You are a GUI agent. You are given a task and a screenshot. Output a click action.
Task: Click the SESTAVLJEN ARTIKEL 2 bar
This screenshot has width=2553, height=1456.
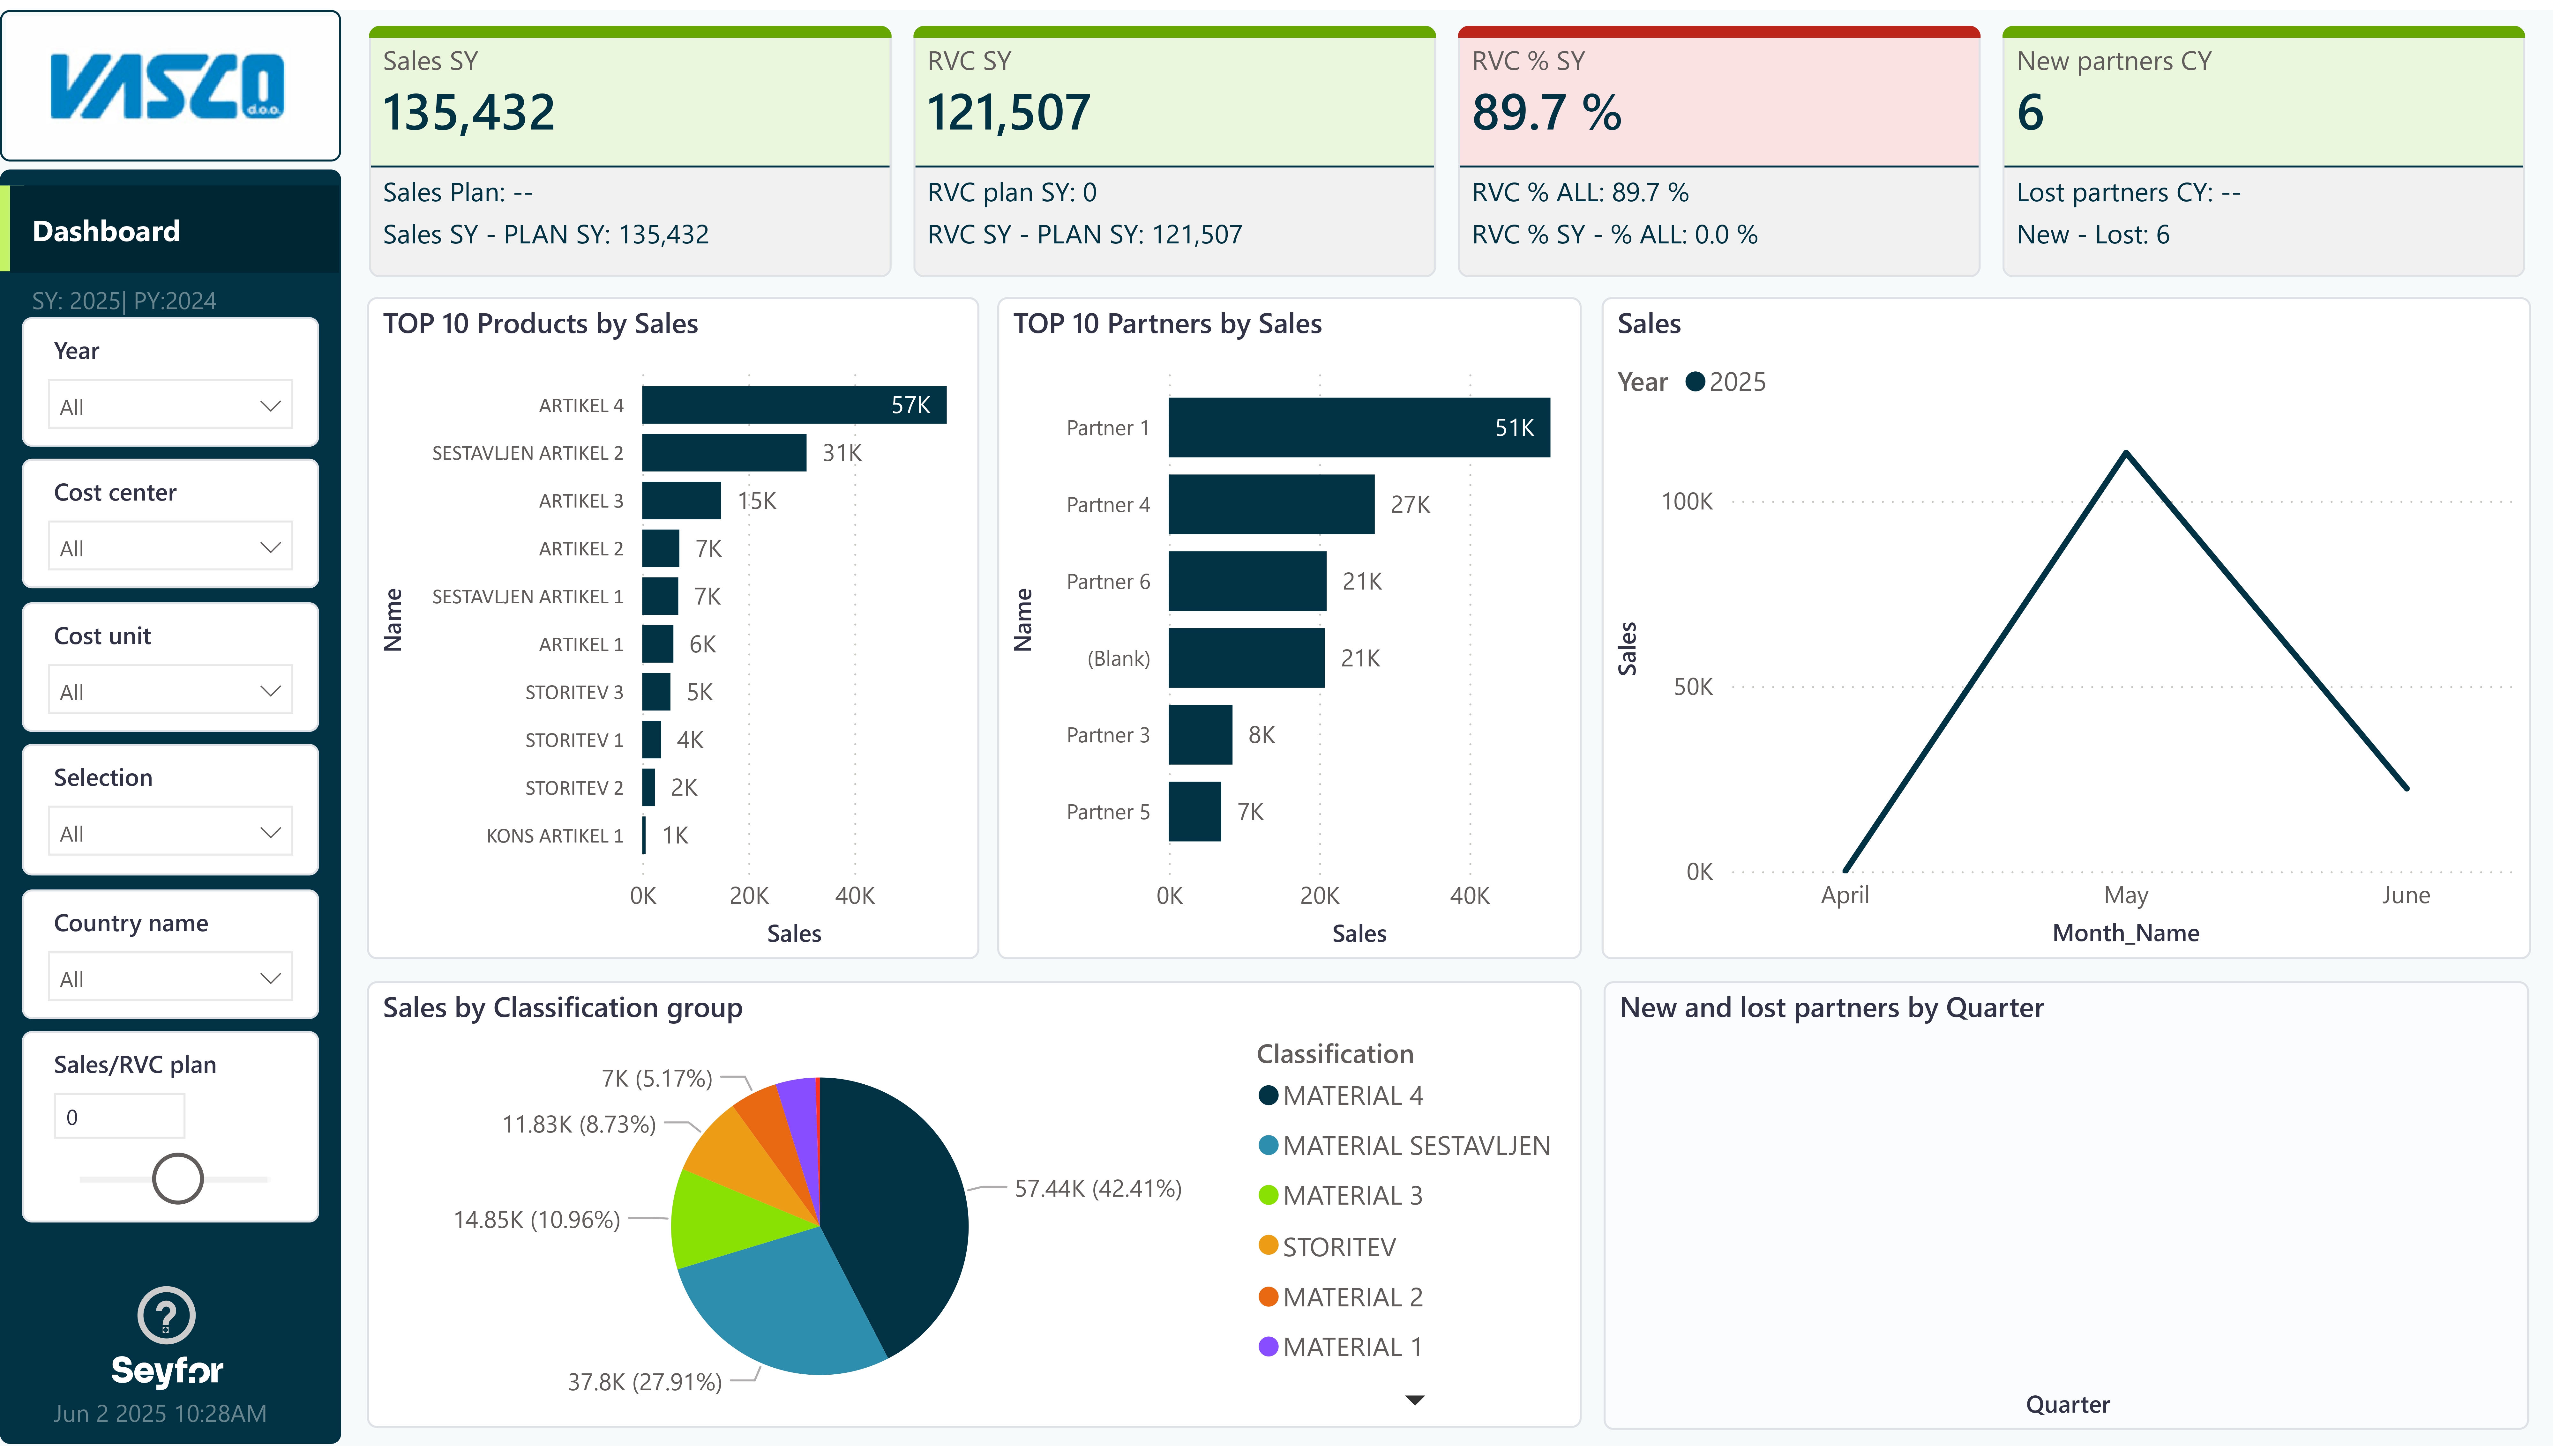pos(724,453)
